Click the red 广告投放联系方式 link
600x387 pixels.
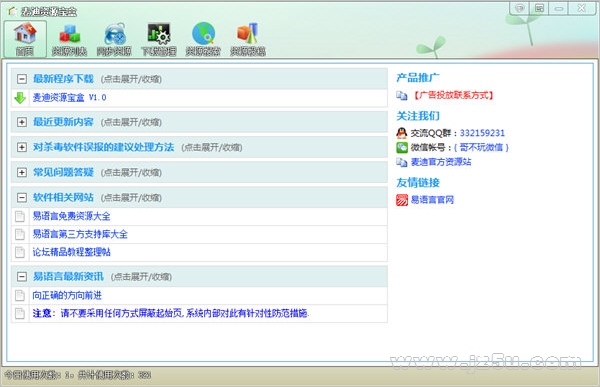click(453, 95)
